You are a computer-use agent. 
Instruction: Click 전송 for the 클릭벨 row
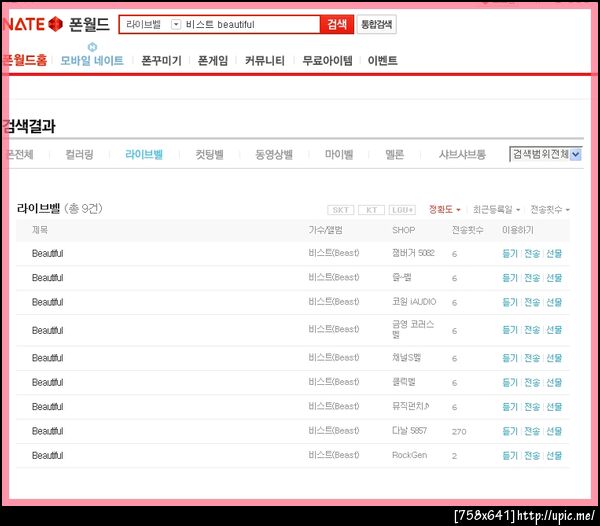point(532,383)
